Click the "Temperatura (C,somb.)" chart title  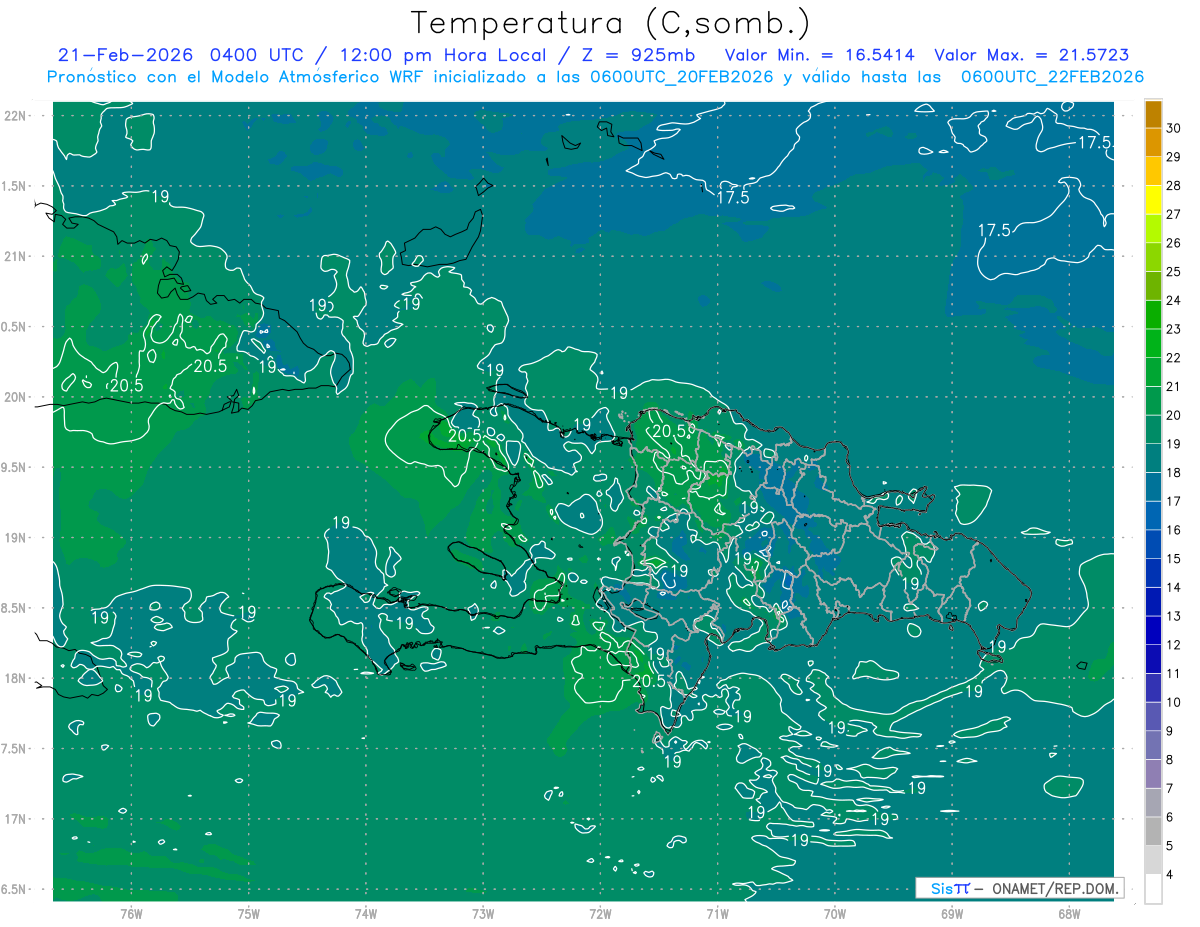tap(611, 23)
